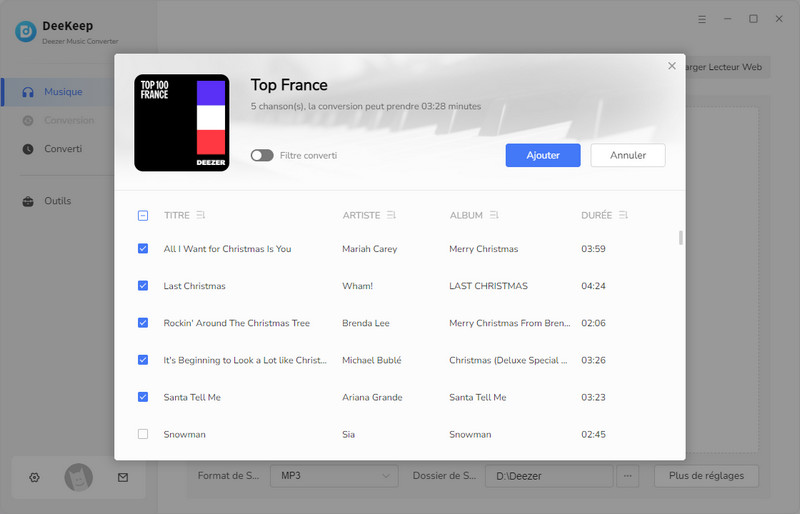Click the Sia artist cell
This screenshot has width=800, height=514.
pyautogui.click(x=348, y=434)
